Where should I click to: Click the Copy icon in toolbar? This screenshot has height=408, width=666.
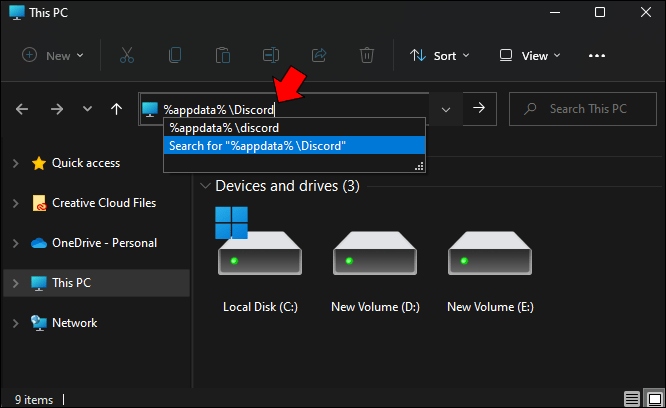point(175,56)
